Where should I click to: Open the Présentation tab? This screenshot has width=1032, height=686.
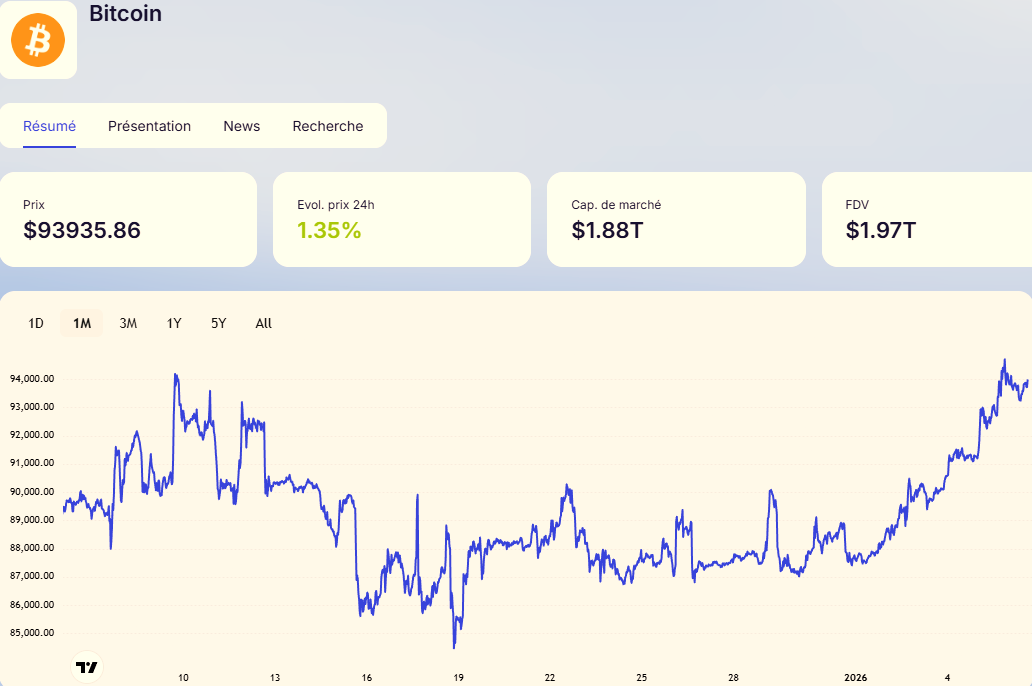click(149, 126)
